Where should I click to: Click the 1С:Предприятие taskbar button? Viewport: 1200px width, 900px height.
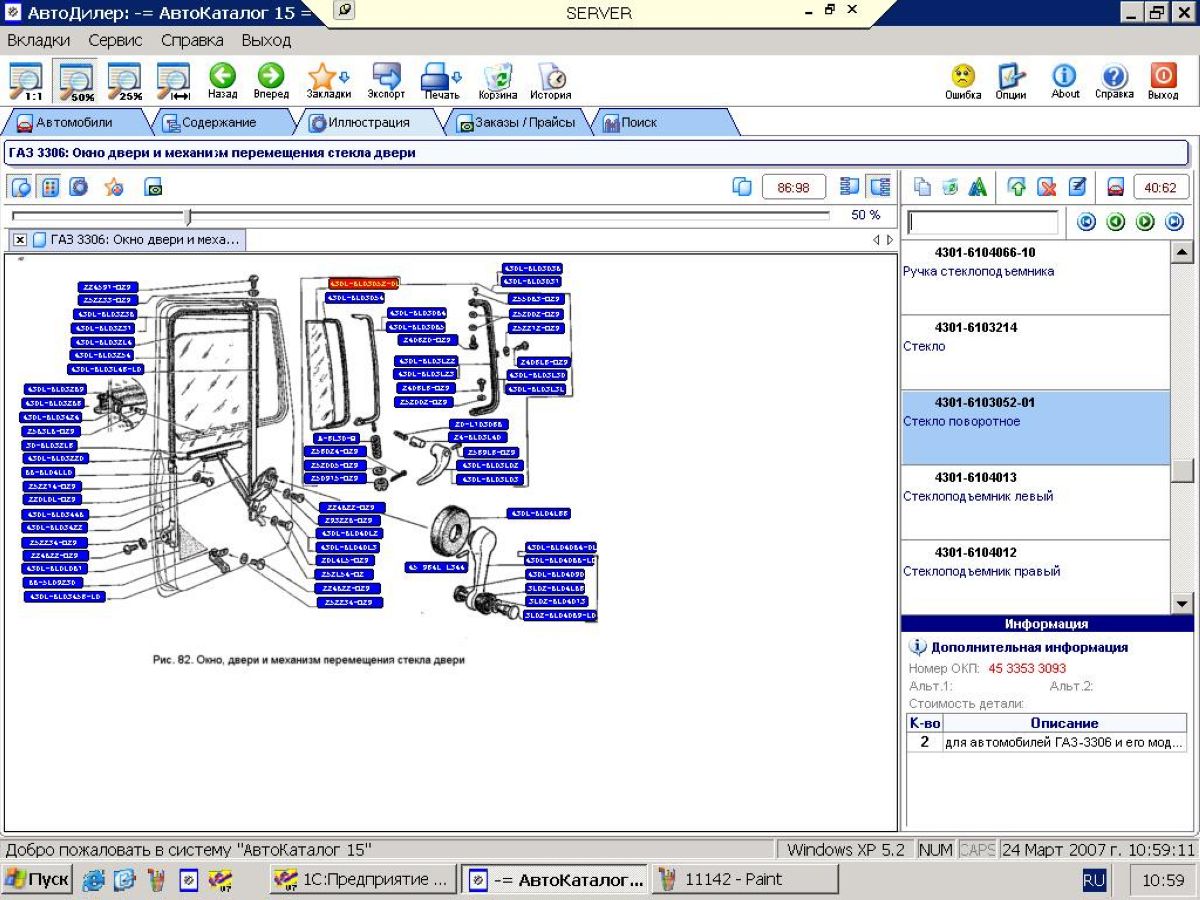363,880
